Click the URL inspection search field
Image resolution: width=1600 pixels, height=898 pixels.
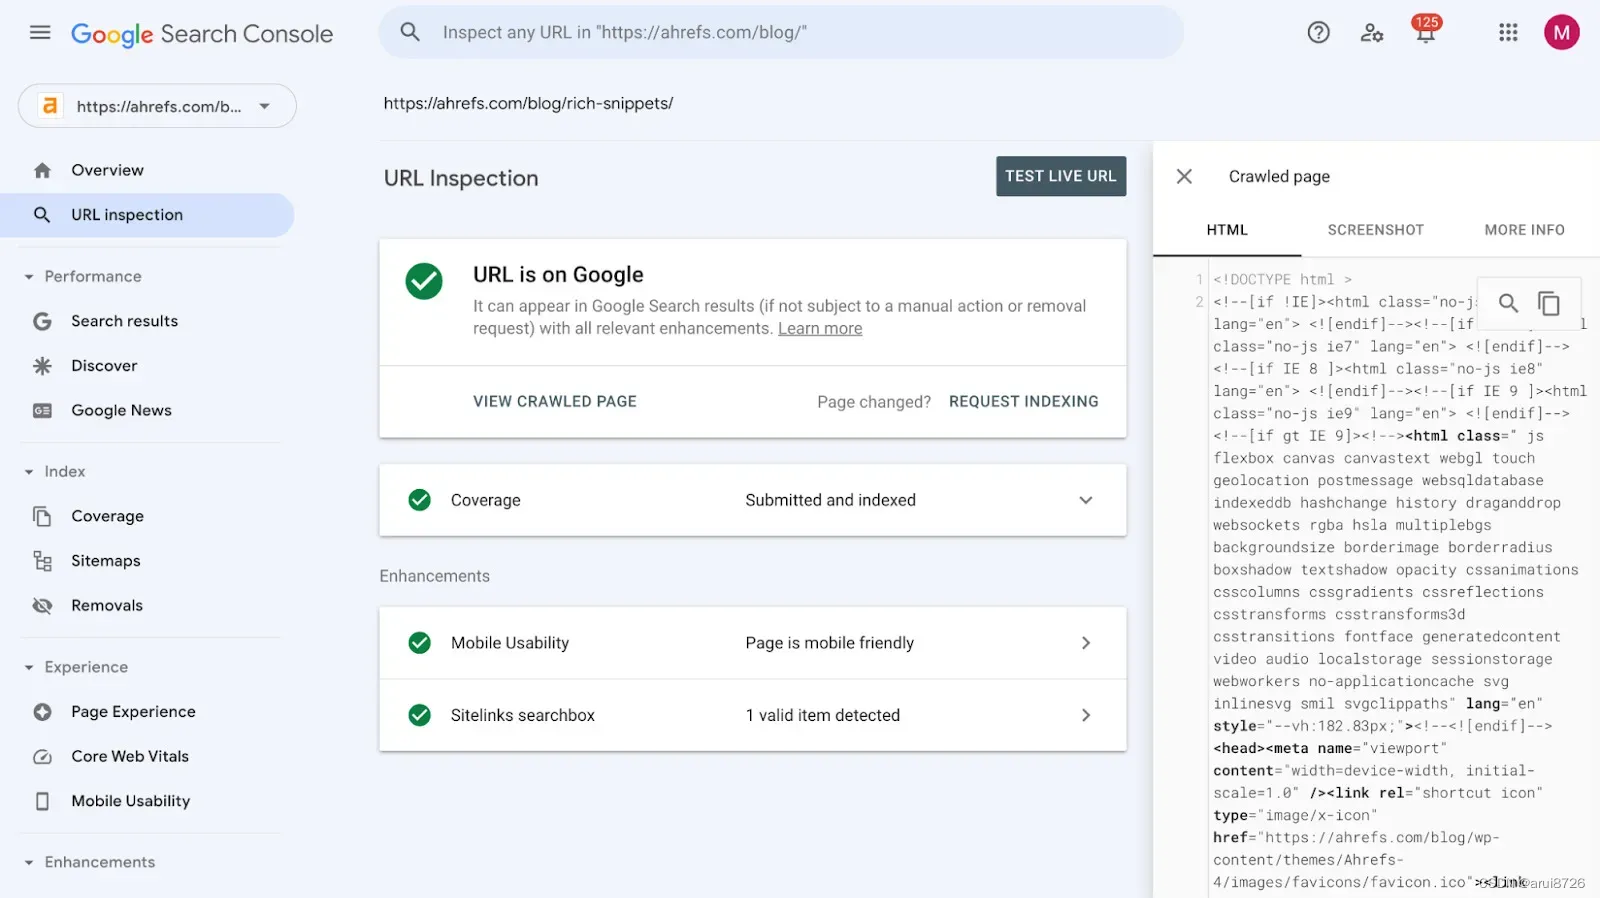[x=780, y=33]
